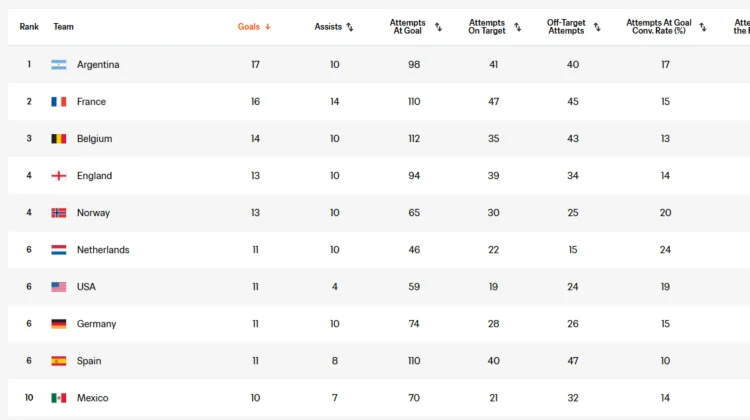Click the France flag icon

click(x=59, y=101)
